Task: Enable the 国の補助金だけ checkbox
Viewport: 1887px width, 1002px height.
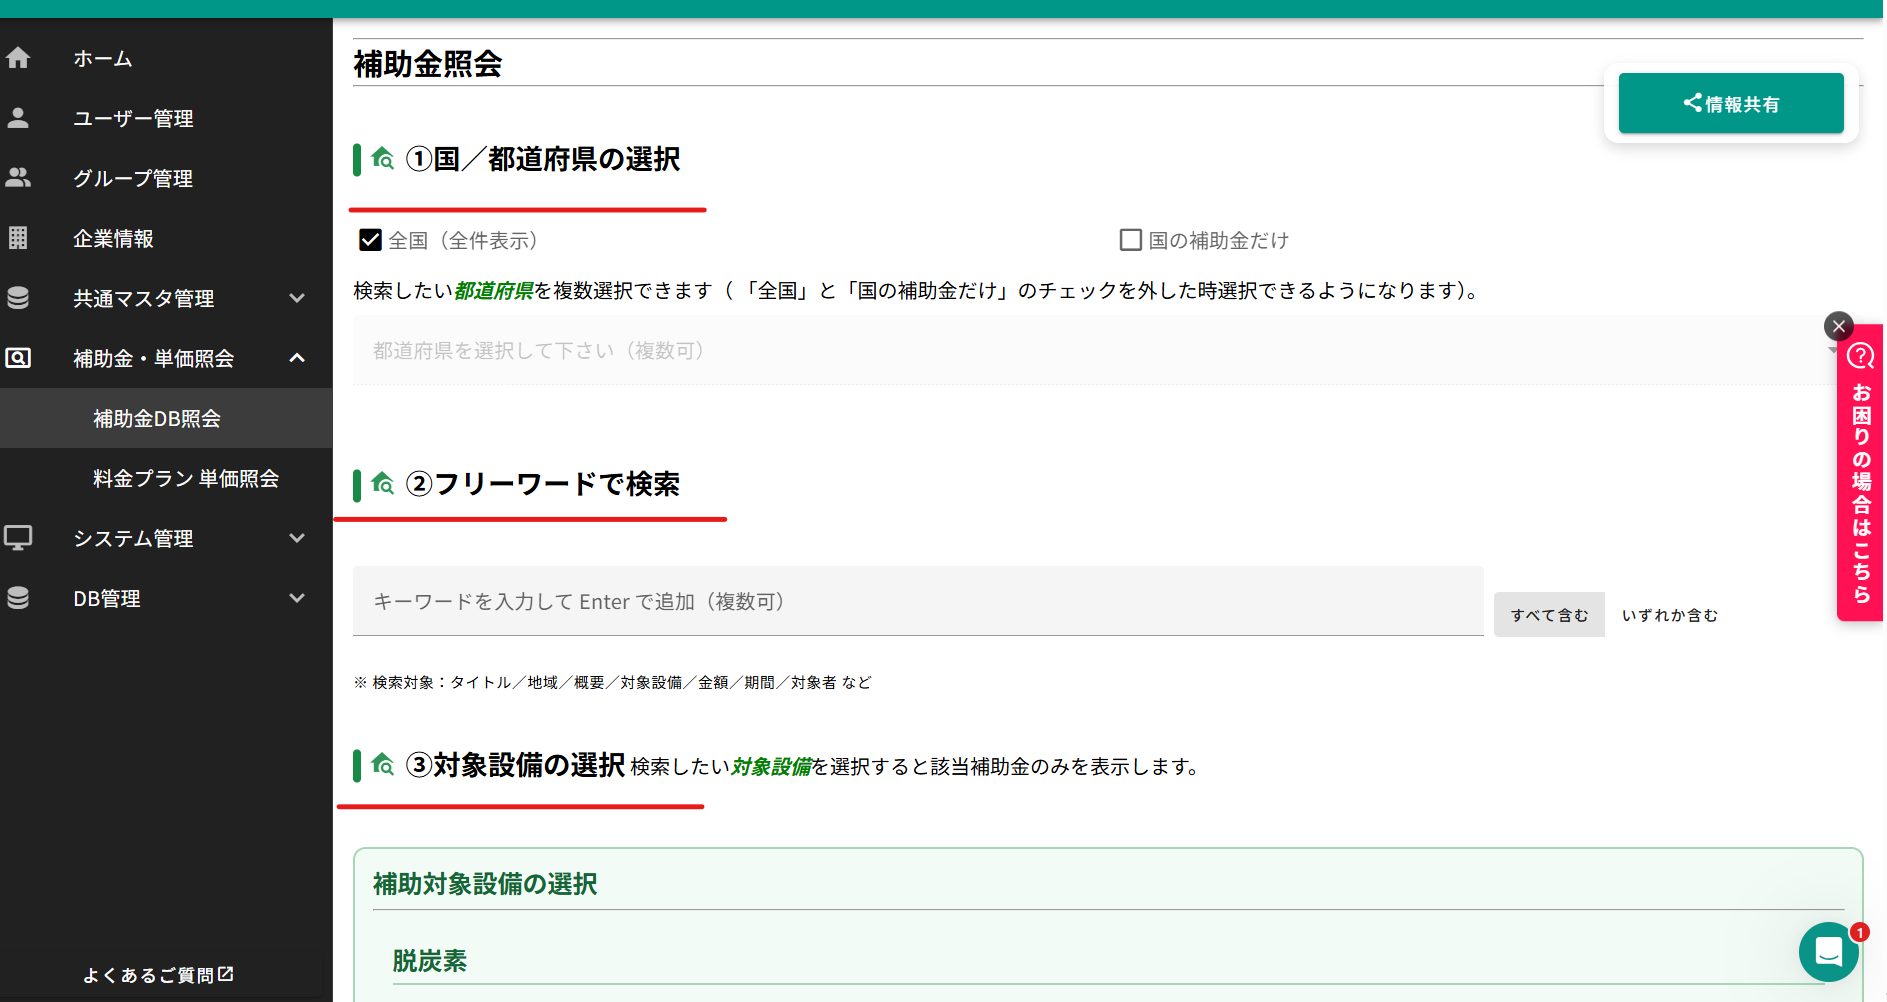Action: click(1131, 240)
